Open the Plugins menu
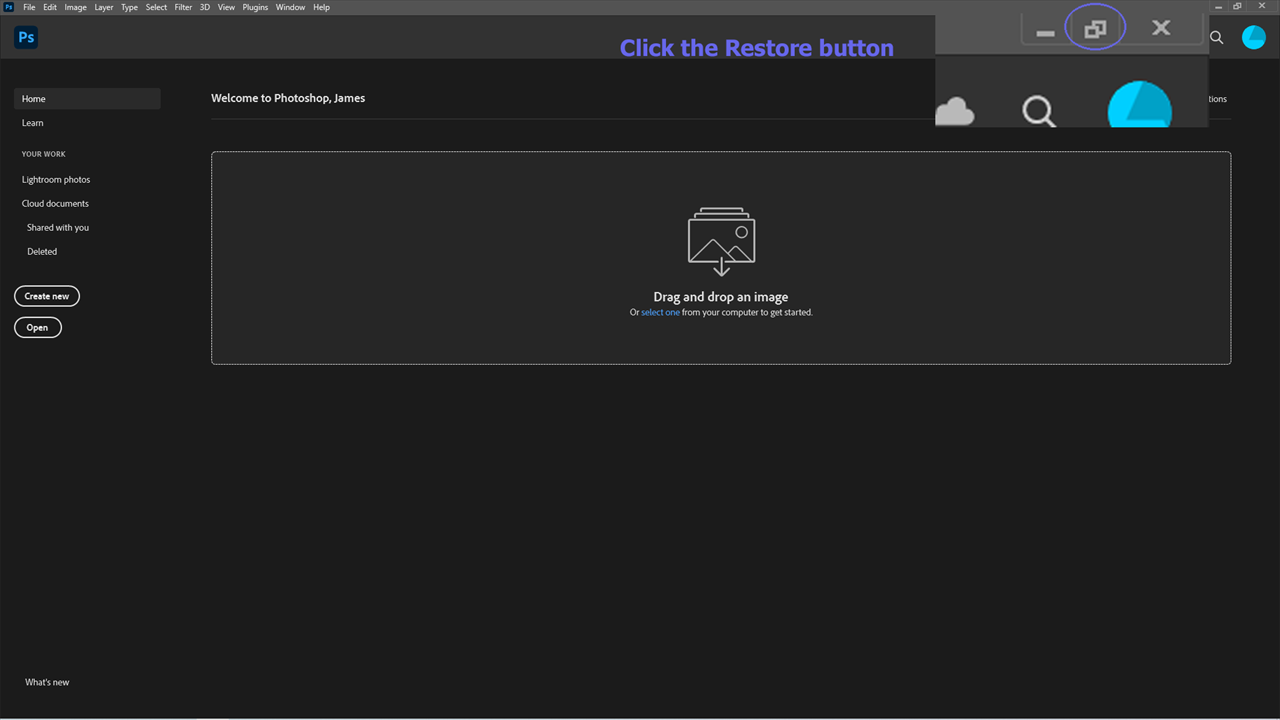Viewport: 1280px width, 720px height. tap(256, 7)
